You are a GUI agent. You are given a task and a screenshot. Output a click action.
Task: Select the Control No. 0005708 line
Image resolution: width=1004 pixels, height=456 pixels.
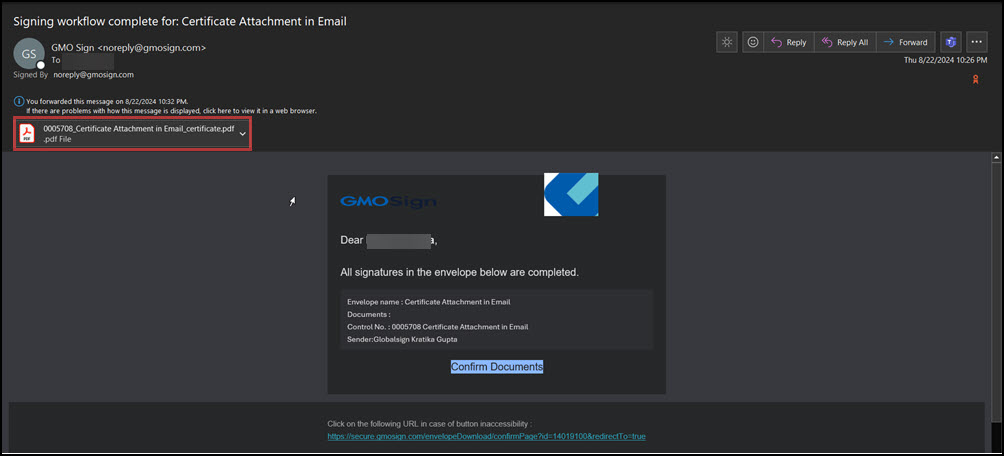click(x=437, y=327)
